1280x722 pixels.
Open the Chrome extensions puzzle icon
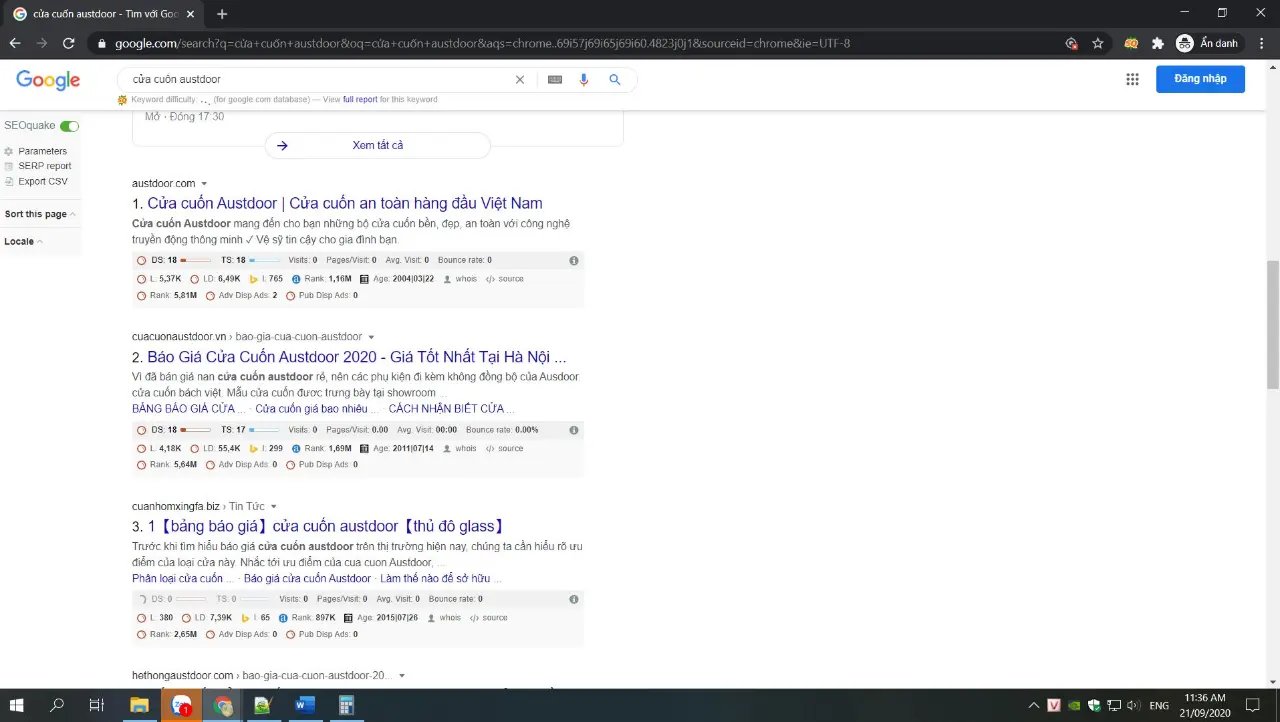1158,43
